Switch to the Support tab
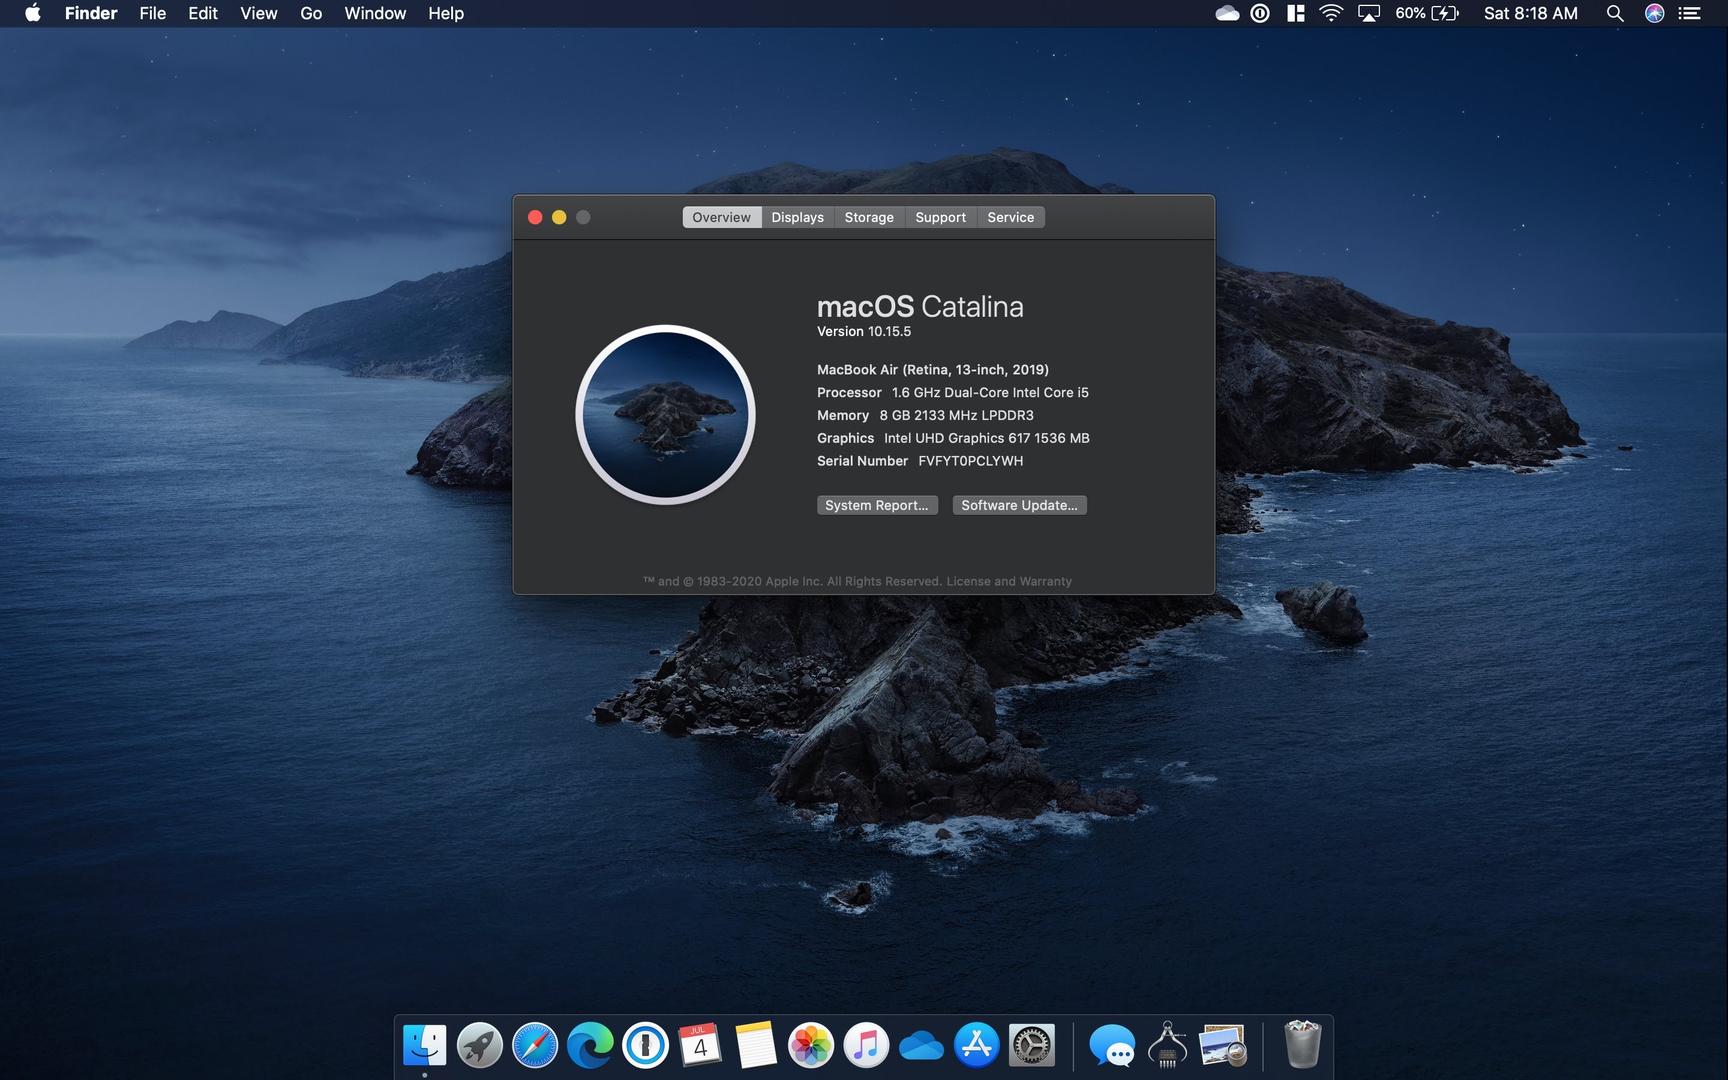The width and height of the screenshot is (1728, 1080). click(x=940, y=217)
